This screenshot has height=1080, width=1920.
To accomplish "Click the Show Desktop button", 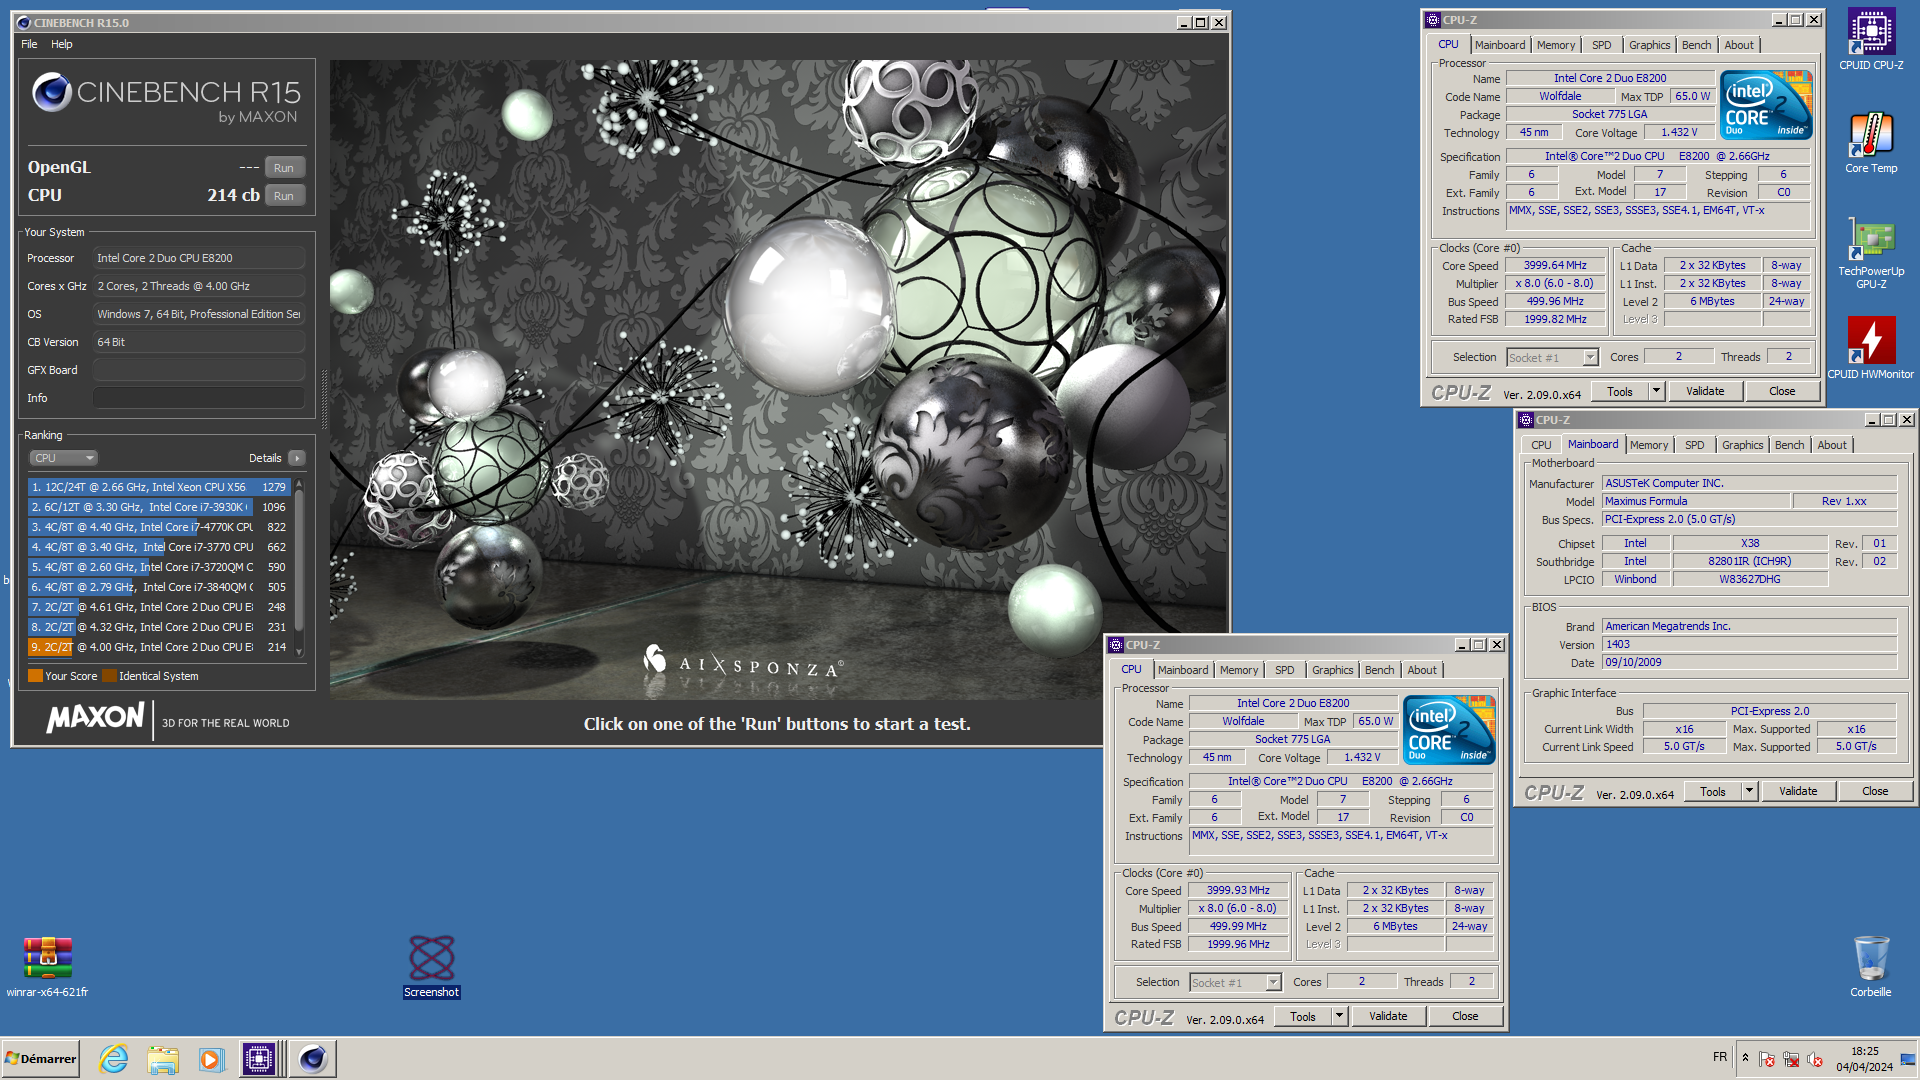I will pyautogui.click(x=1908, y=1059).
